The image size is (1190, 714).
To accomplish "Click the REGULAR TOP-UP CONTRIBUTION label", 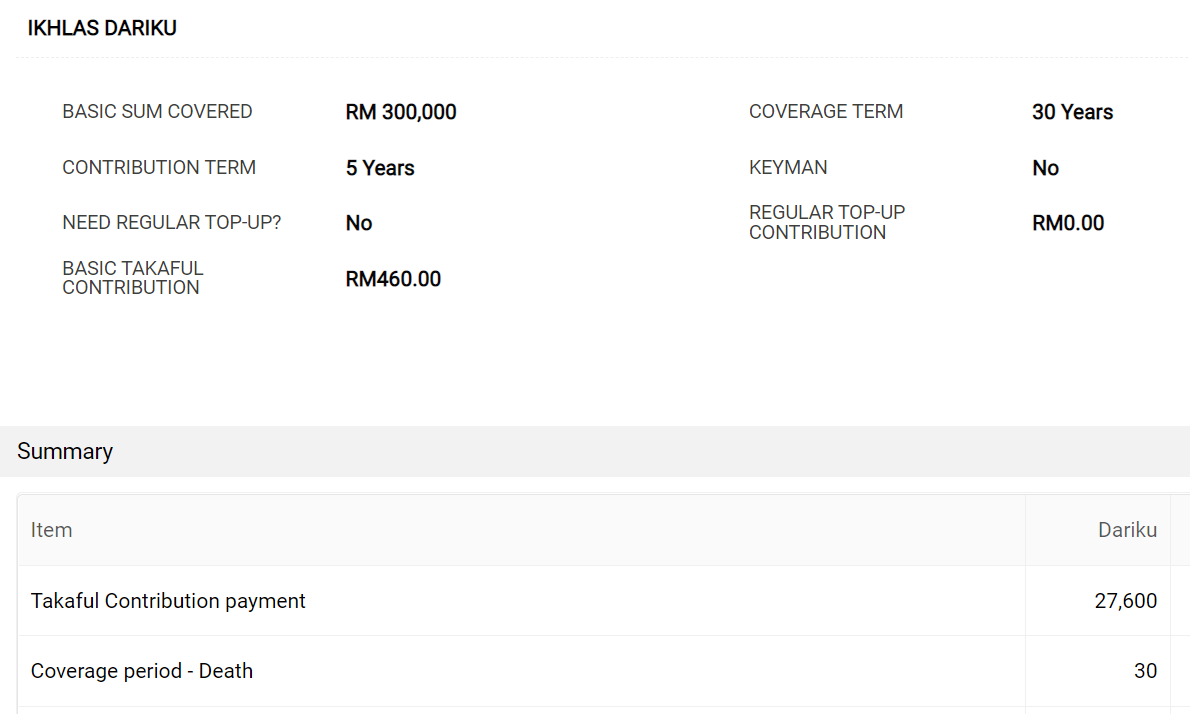I will [x=827, y=222].
